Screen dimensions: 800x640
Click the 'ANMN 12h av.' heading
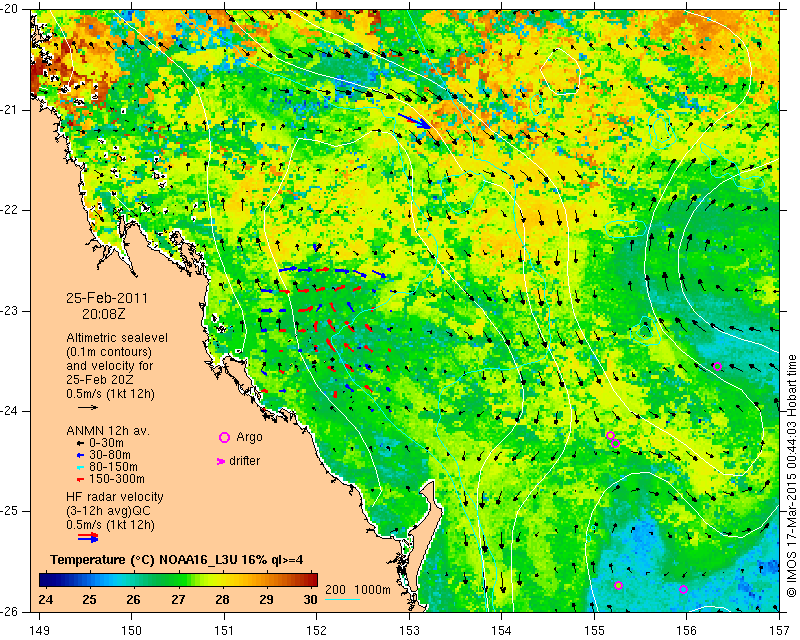(x=108, y=431)
